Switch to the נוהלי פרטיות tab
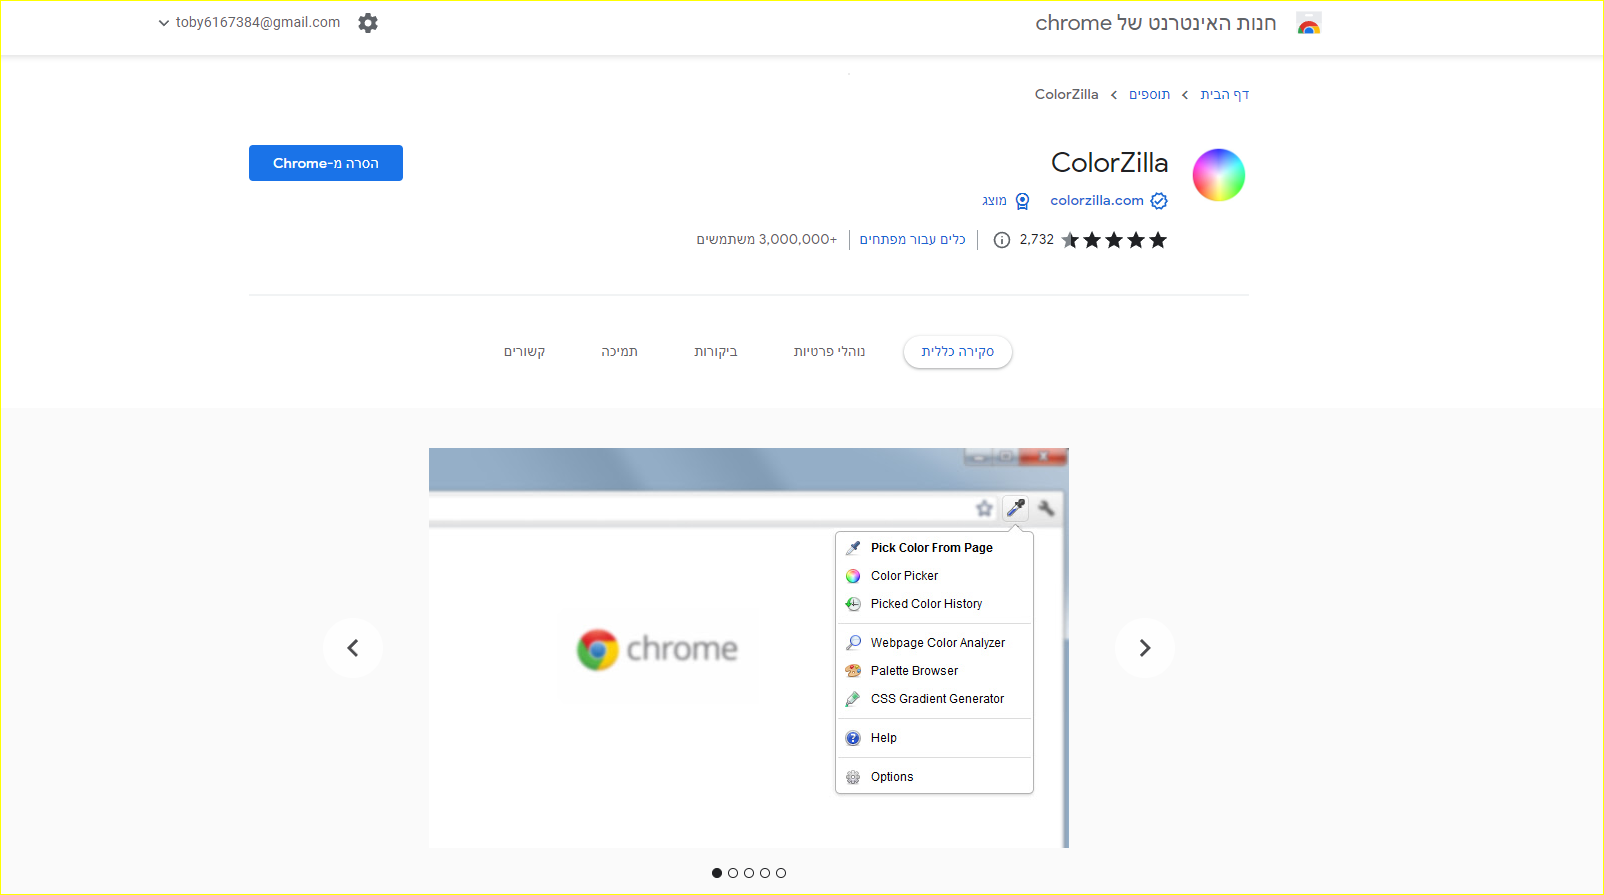 point(829,352)
